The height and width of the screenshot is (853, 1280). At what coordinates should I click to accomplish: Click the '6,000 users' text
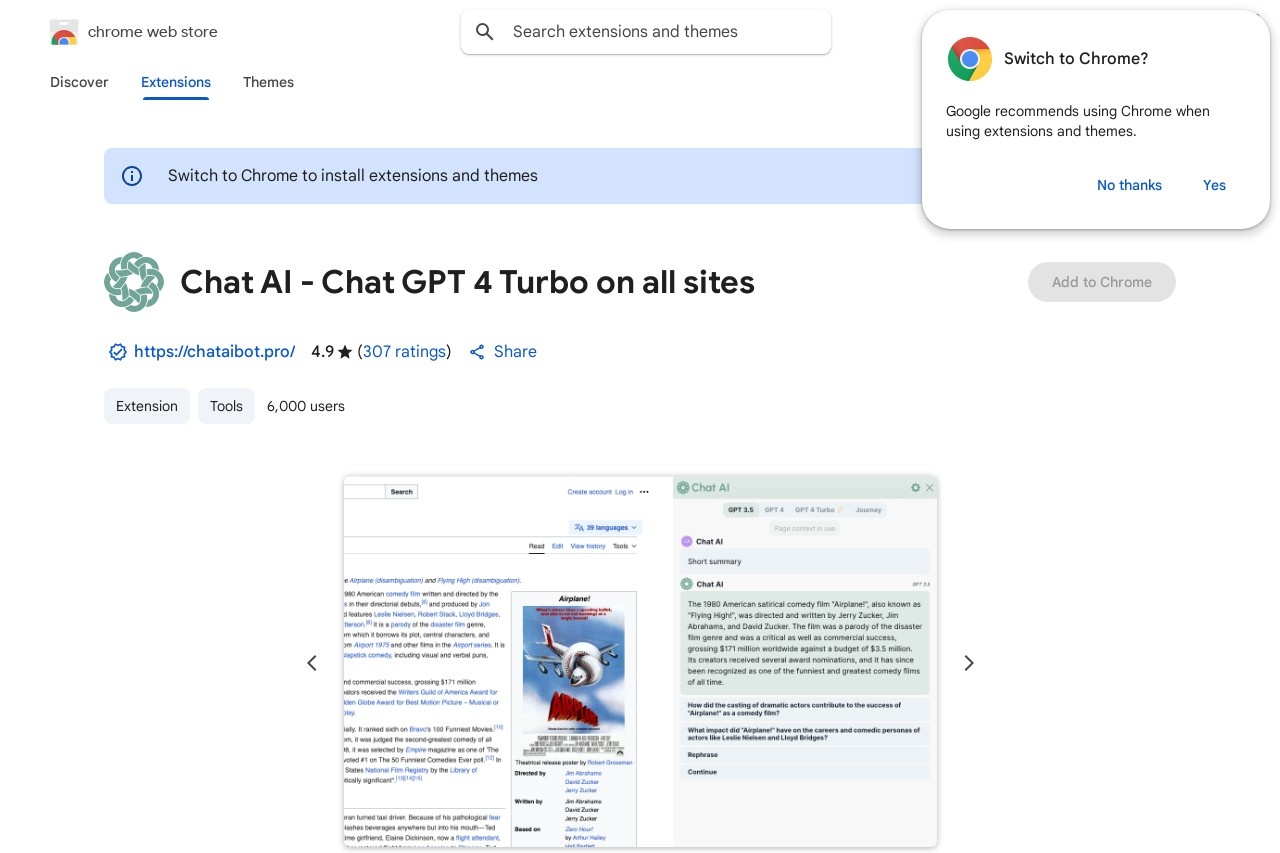coord(306,406)
